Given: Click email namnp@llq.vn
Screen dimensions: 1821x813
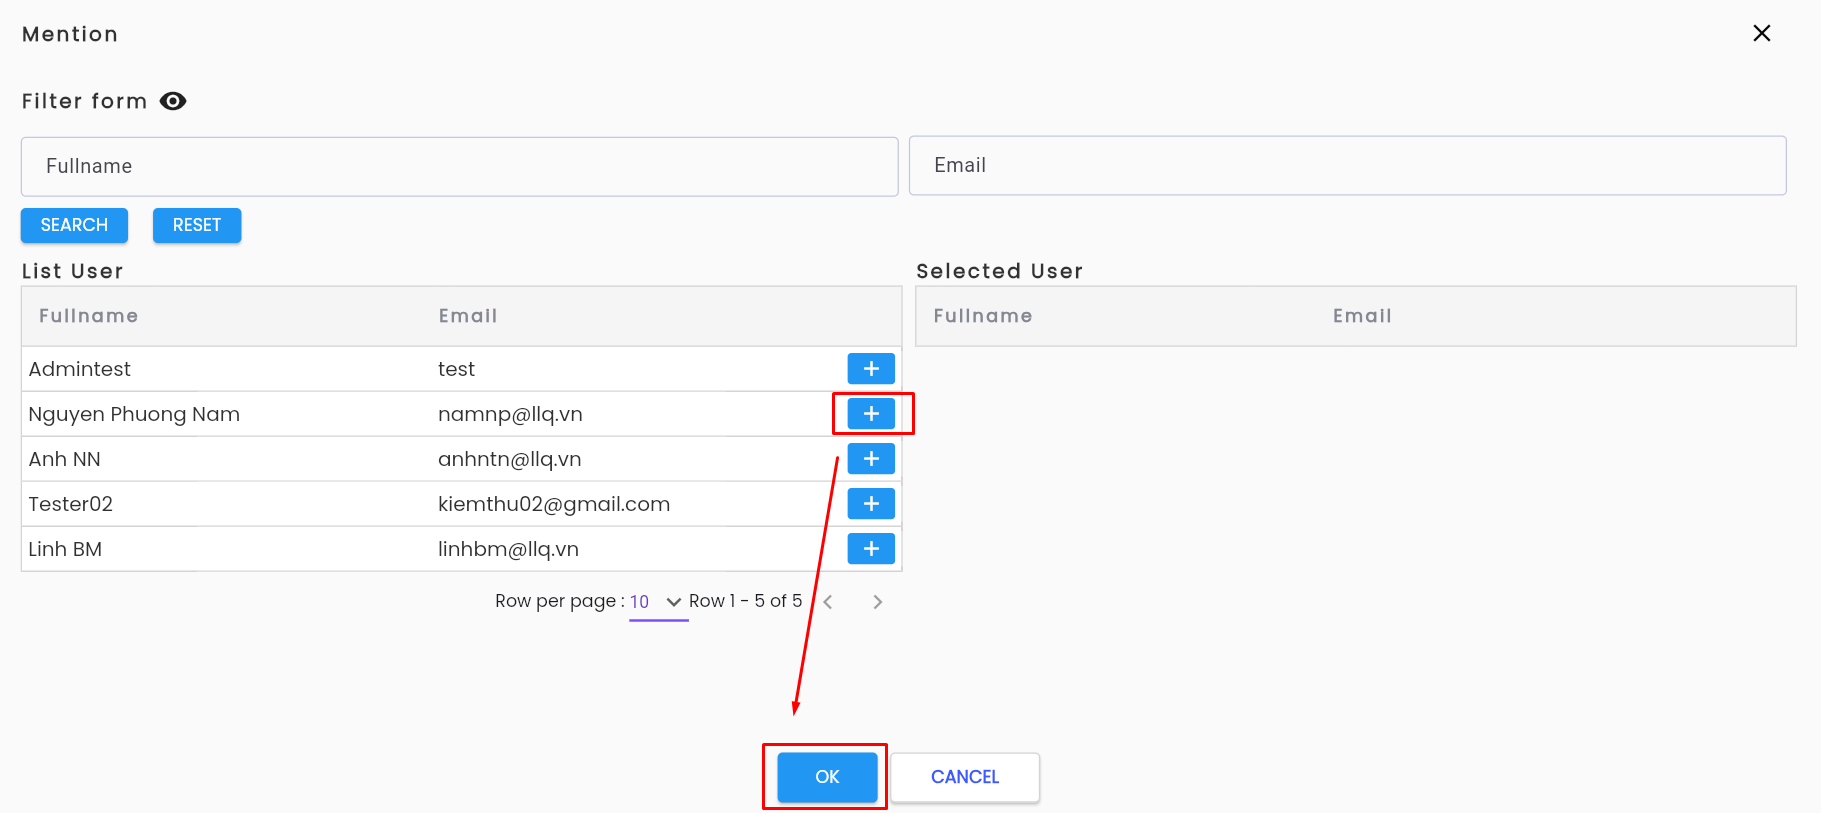Looking at the screenshot, I should tap(510, 414).
